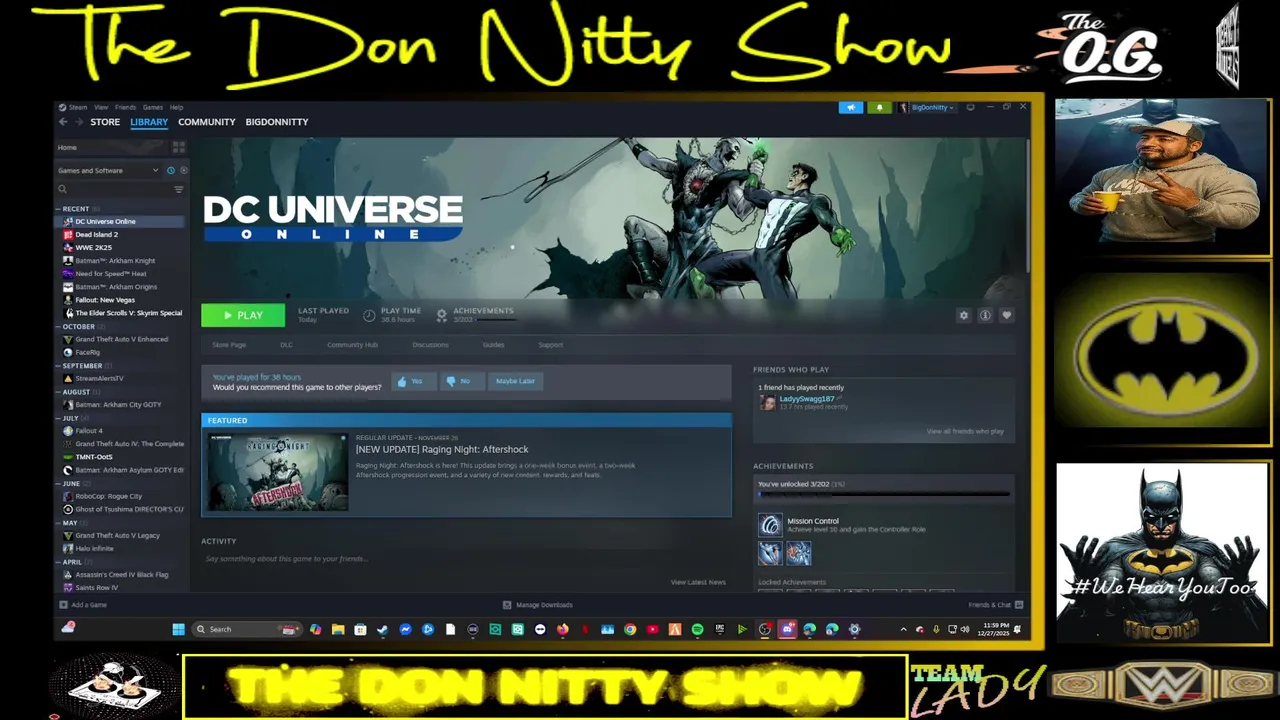
Task: Open Friends & Chat panel
Action: (x=995, y=605)
